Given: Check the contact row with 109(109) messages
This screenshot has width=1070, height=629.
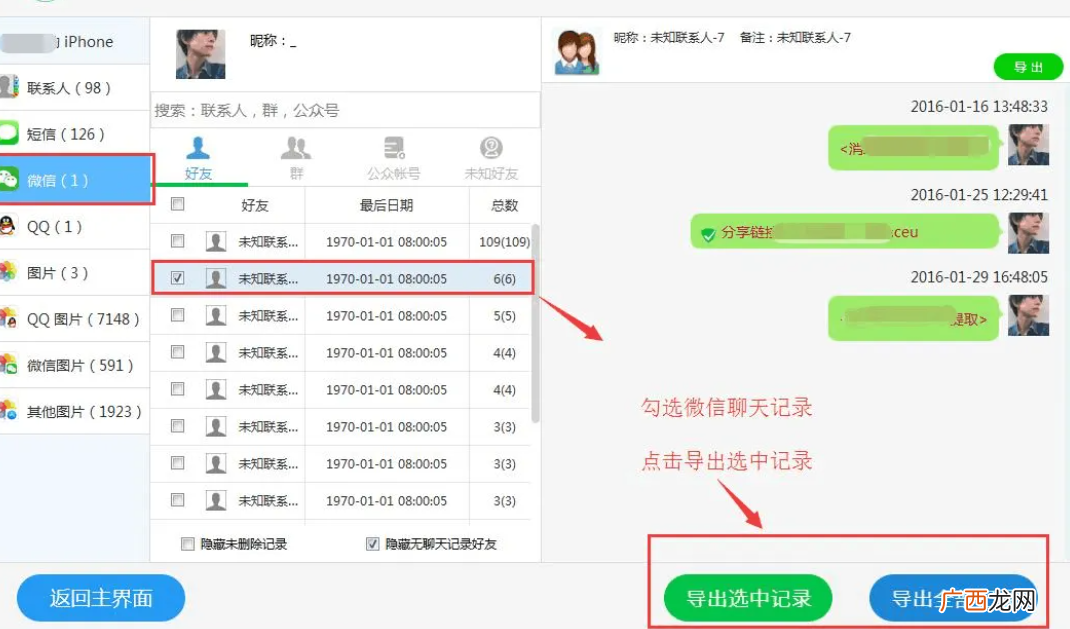Looking at the screenshot, I should pos(177,241).
